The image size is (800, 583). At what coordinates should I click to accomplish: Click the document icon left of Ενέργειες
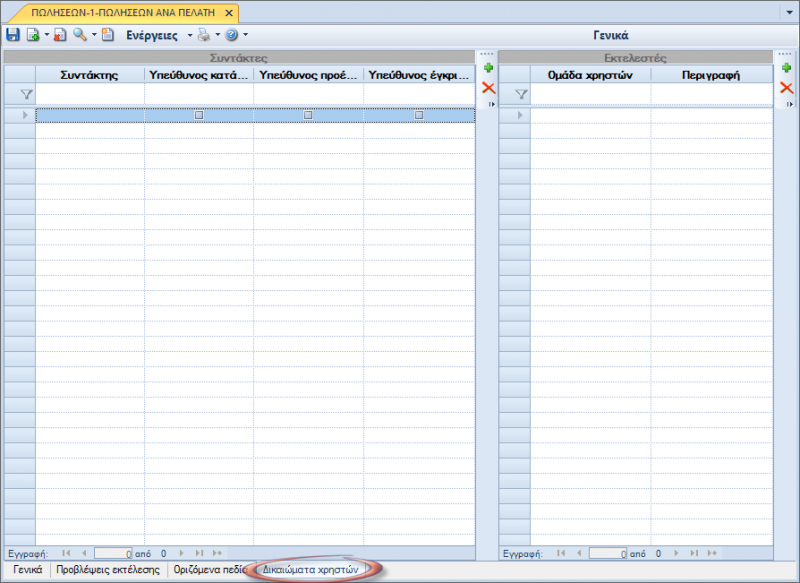[x=108, y=35]
